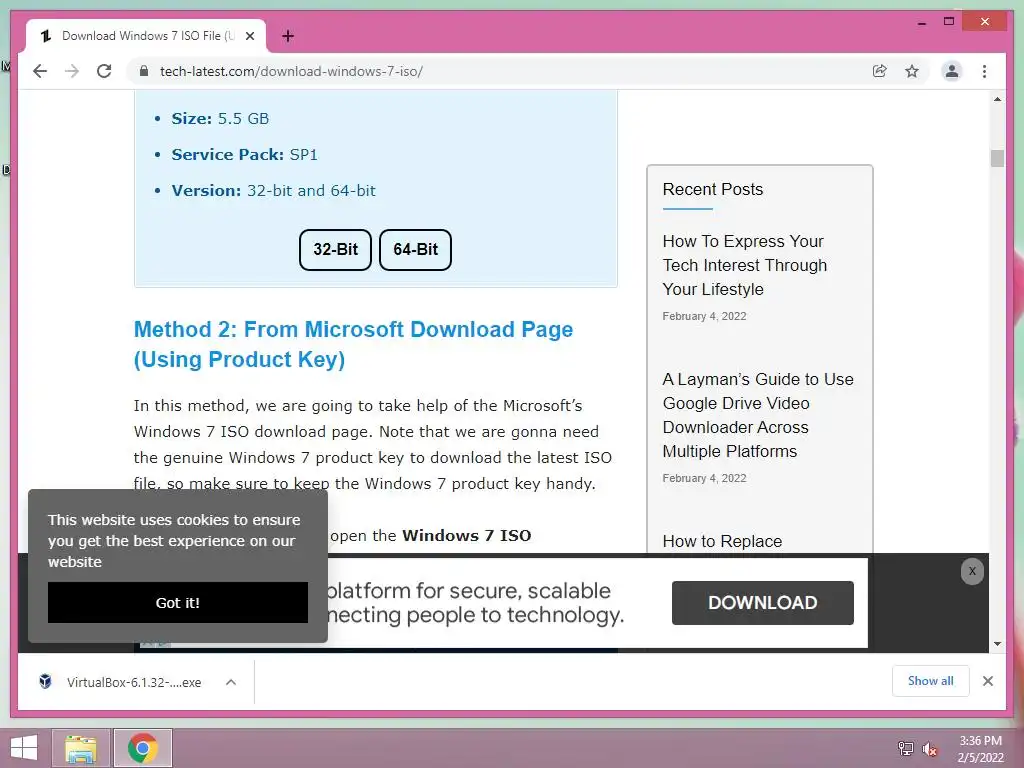Dismiss the bottom ad banner
This screenshot has height=768, width=1024.
tap(972, 571)
